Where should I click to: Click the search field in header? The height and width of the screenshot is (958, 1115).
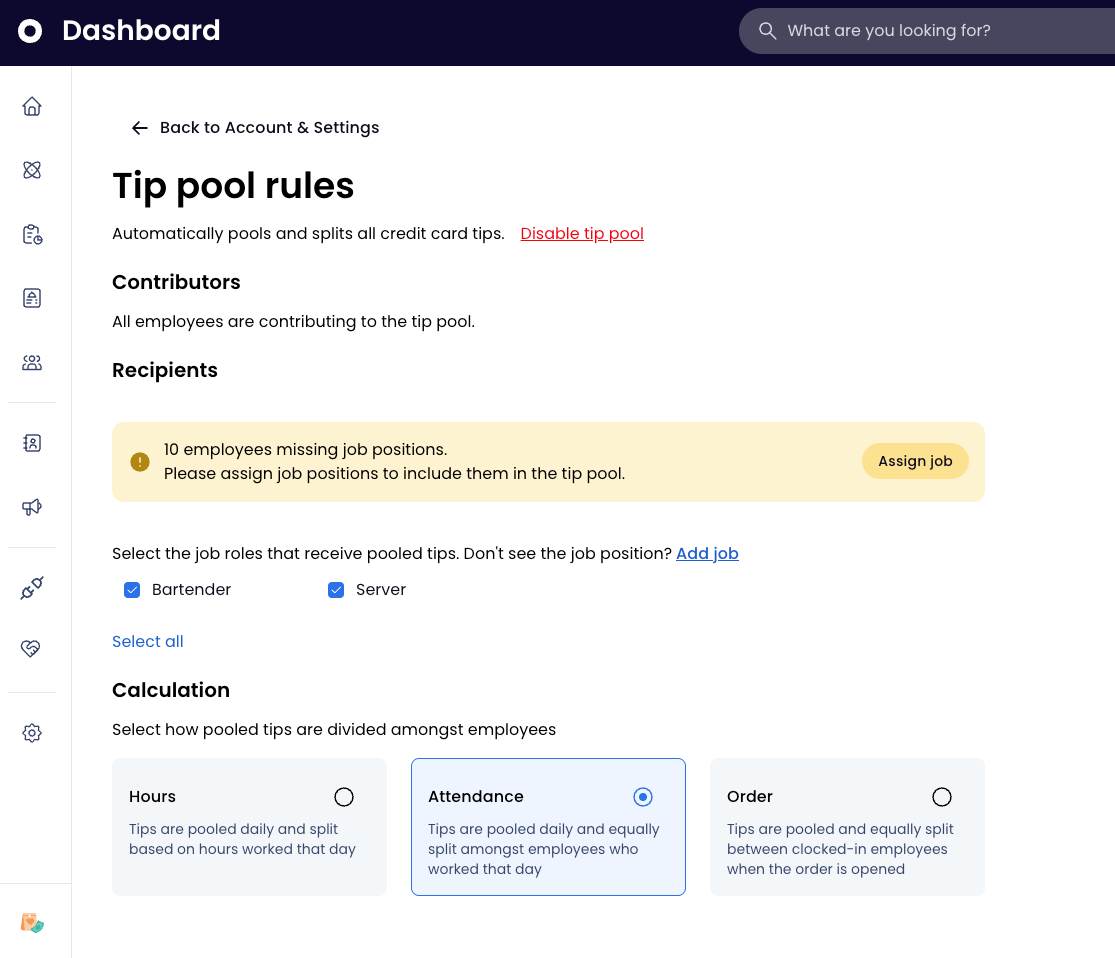coord(930,31)
